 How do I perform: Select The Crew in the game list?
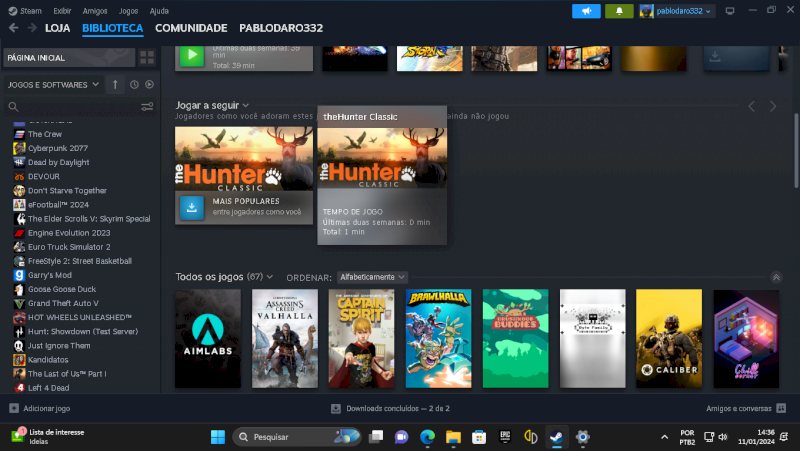pos(45,134)
